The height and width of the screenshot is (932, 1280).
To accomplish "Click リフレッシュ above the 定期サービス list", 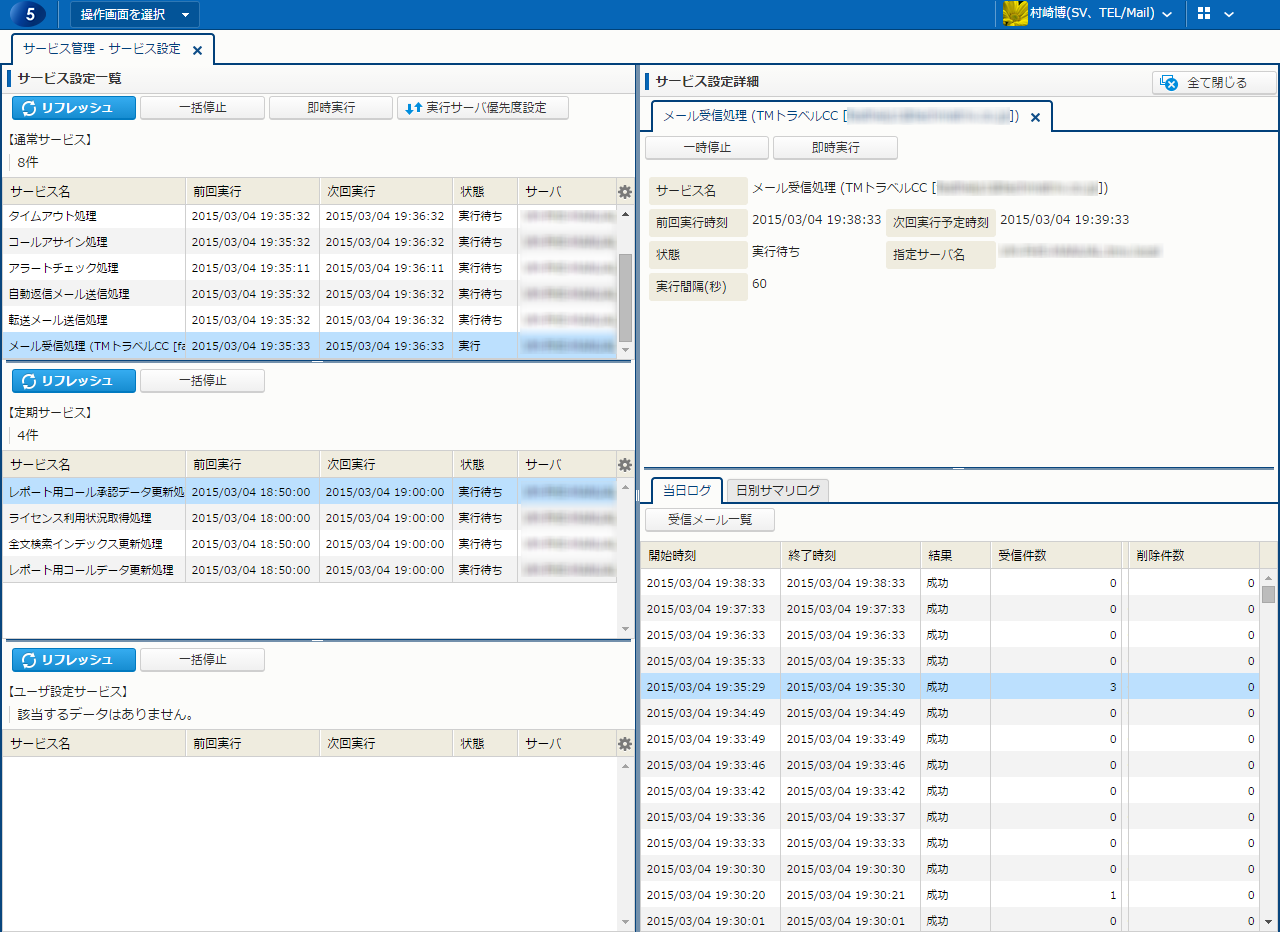I will click(74, 381).
